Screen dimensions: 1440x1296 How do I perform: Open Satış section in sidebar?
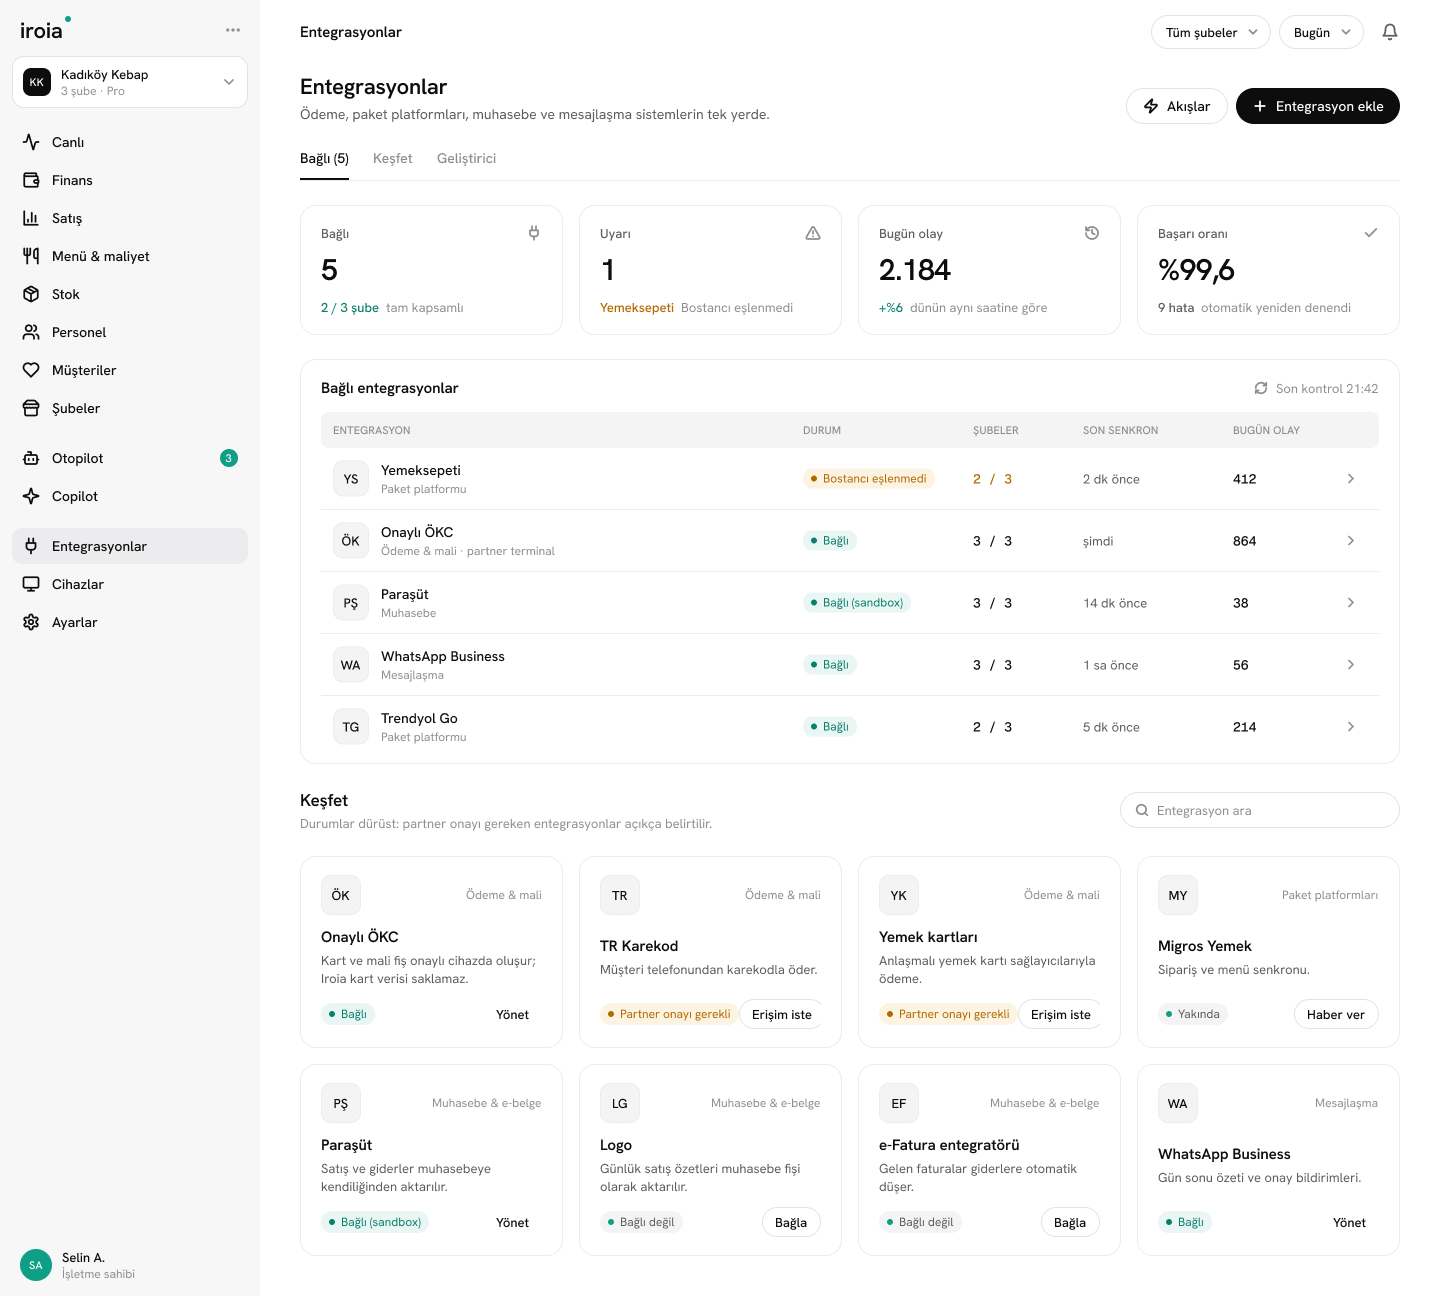coord(130,218)
